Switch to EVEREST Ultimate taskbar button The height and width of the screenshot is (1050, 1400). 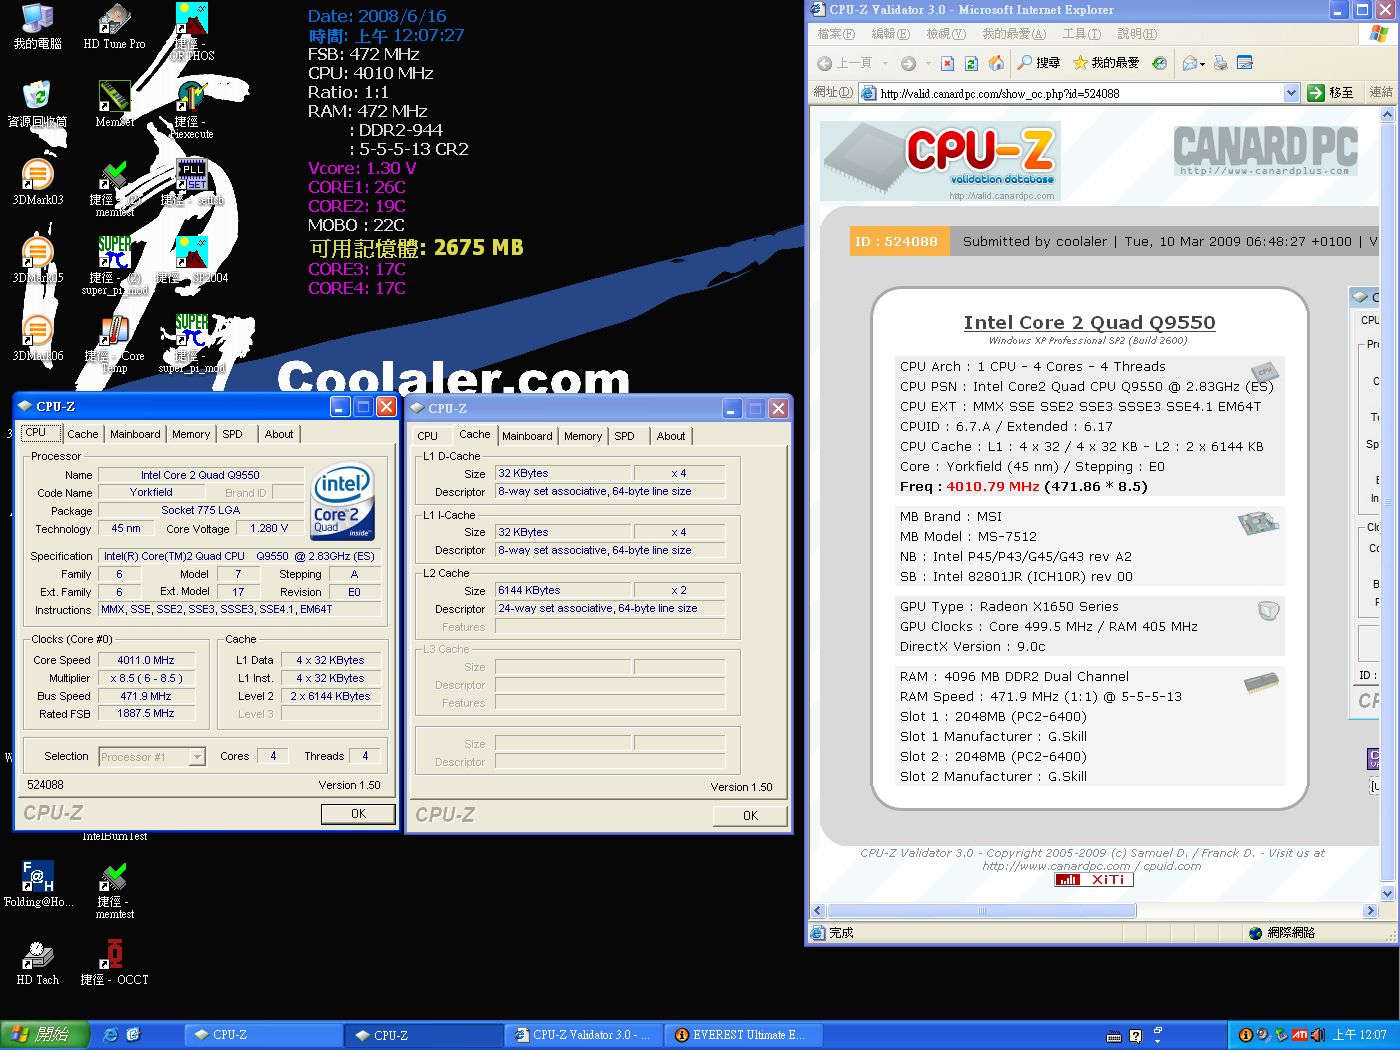click(745, 1035)
